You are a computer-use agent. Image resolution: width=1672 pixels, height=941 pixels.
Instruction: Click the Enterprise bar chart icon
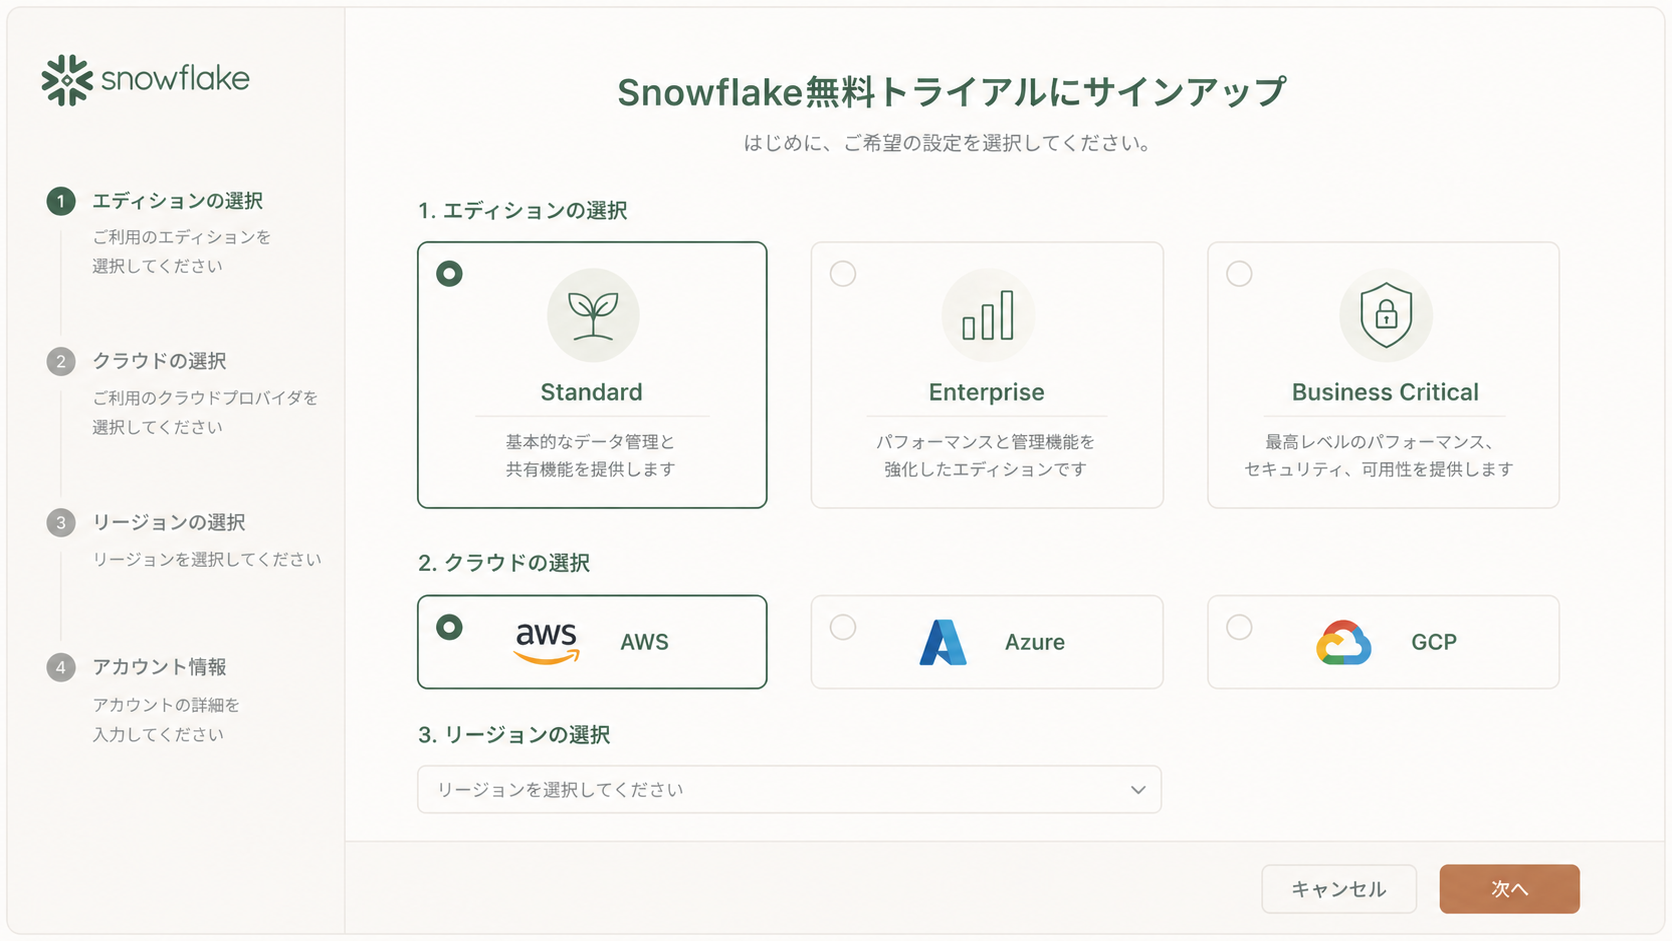(x=987, y=315)
